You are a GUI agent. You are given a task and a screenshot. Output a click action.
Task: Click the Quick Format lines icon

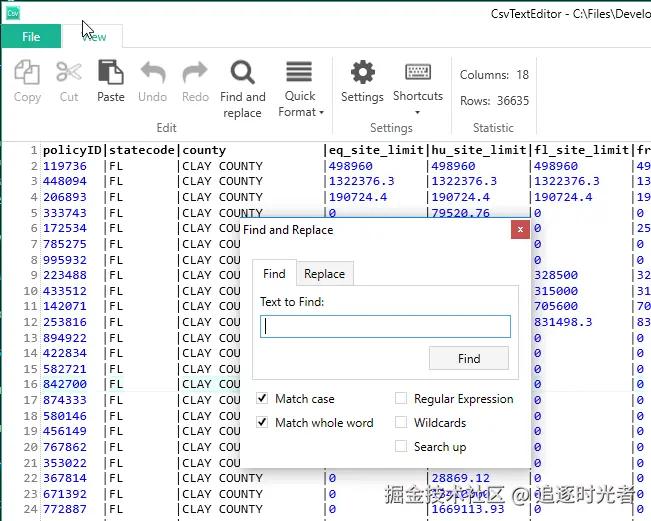(299, 71)
